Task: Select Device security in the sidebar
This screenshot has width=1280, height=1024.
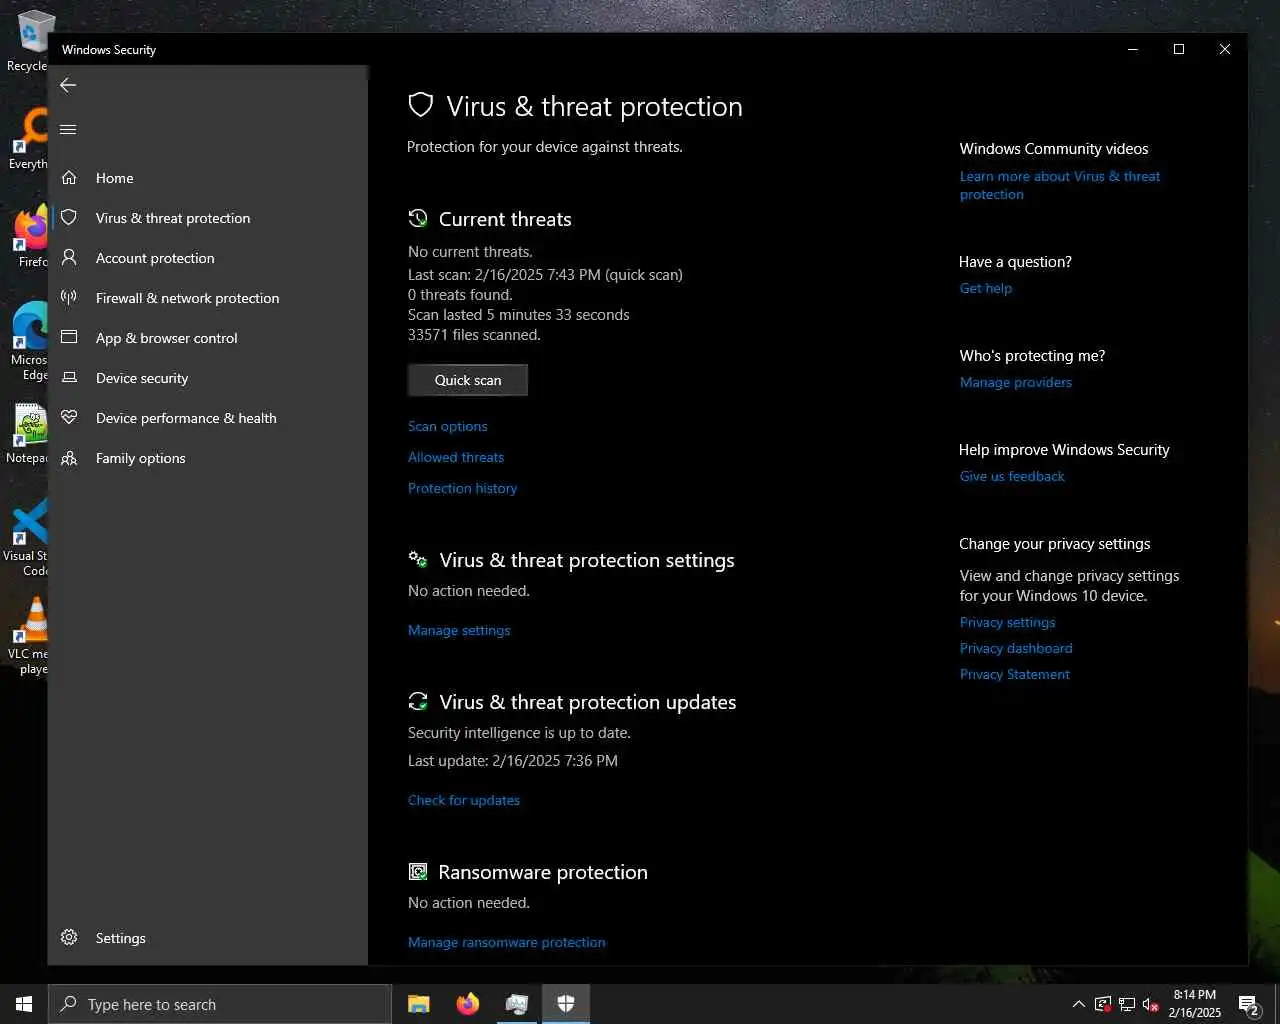Action: pos(208,378)
